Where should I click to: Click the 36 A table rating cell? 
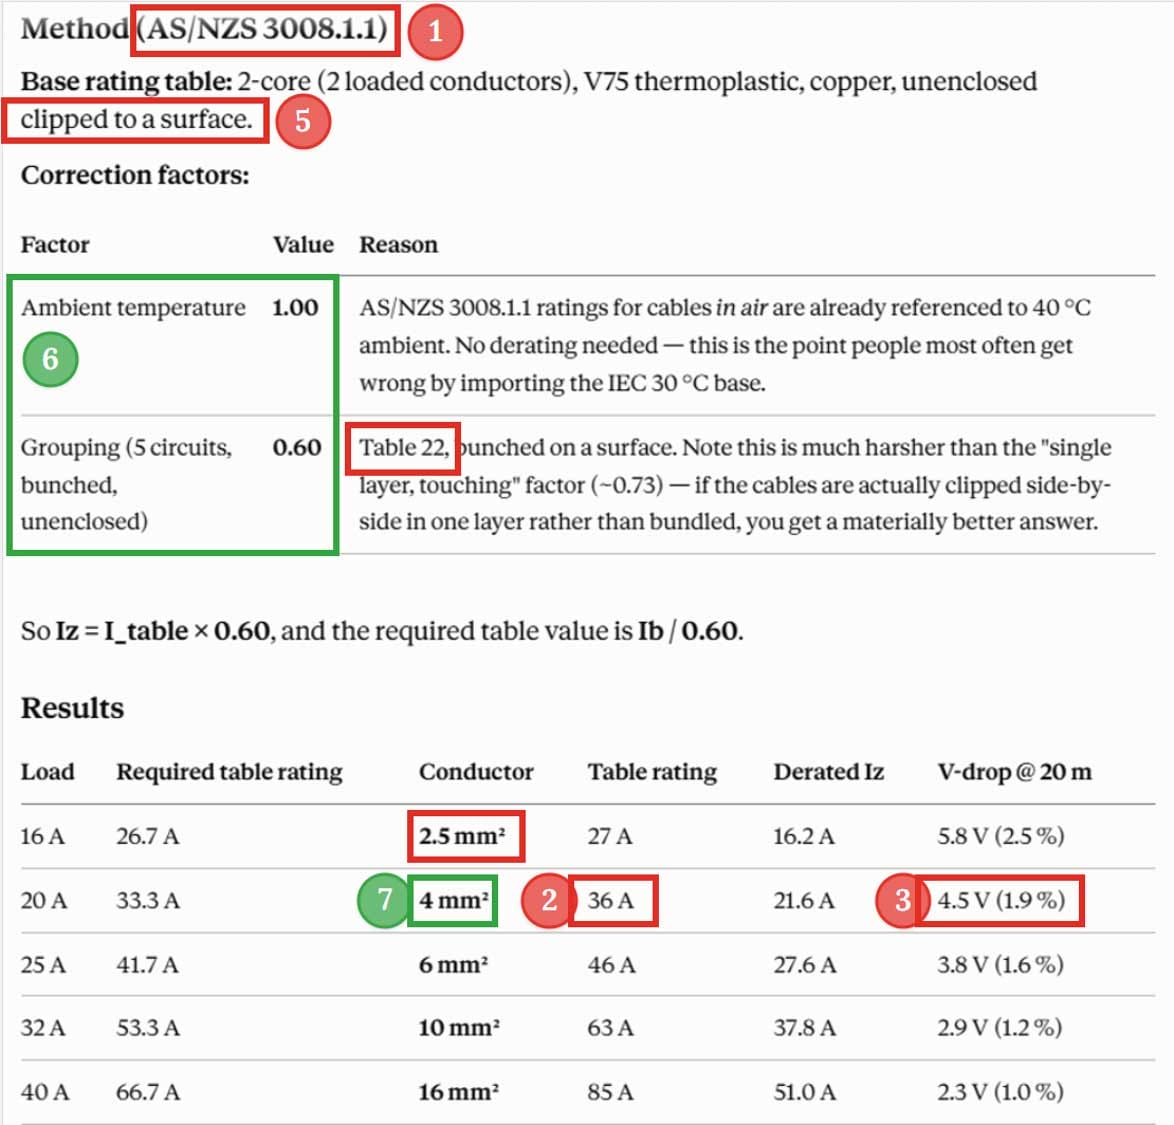click(x=612, y=900)
